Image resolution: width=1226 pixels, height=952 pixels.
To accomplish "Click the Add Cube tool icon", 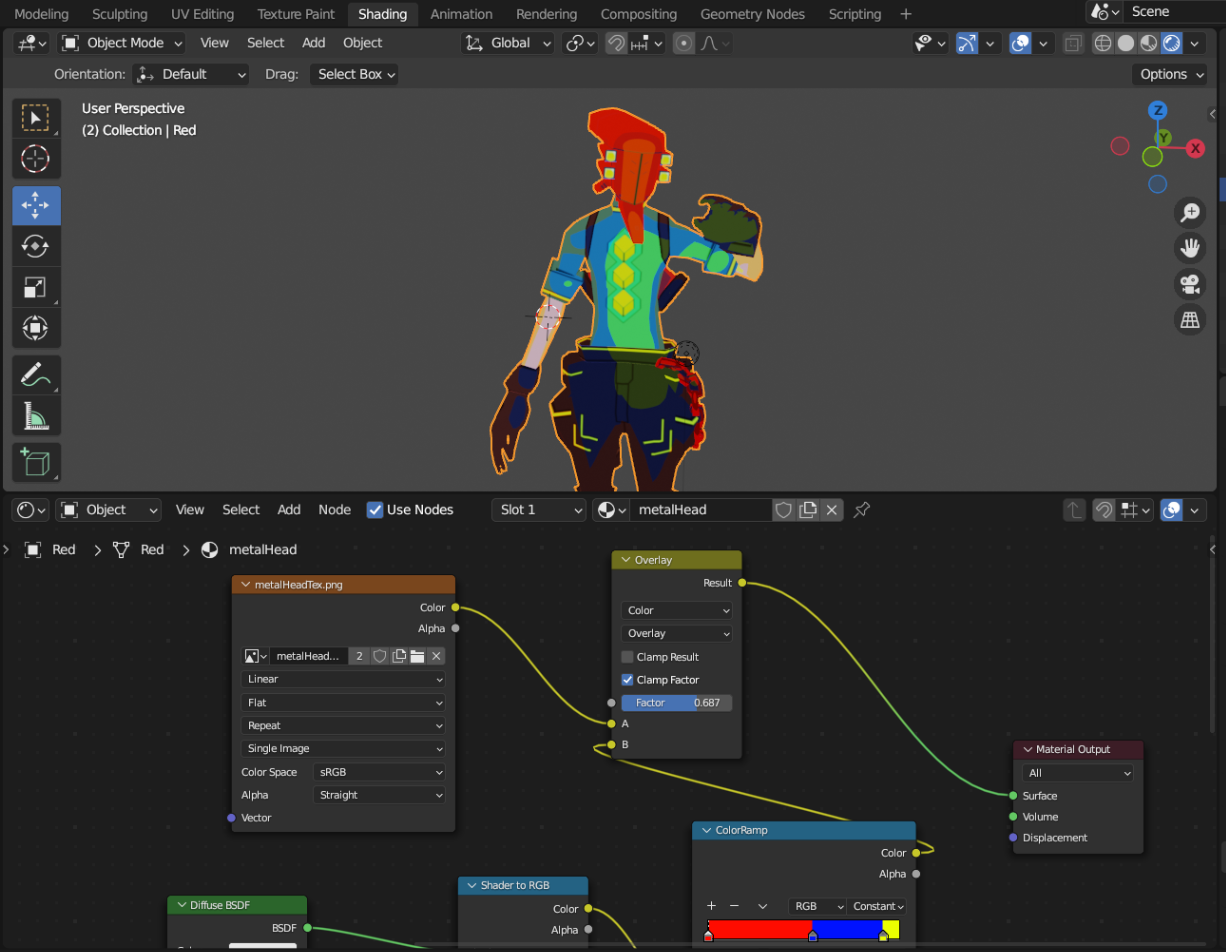I will pyautogui.click(x=36, y=463).
